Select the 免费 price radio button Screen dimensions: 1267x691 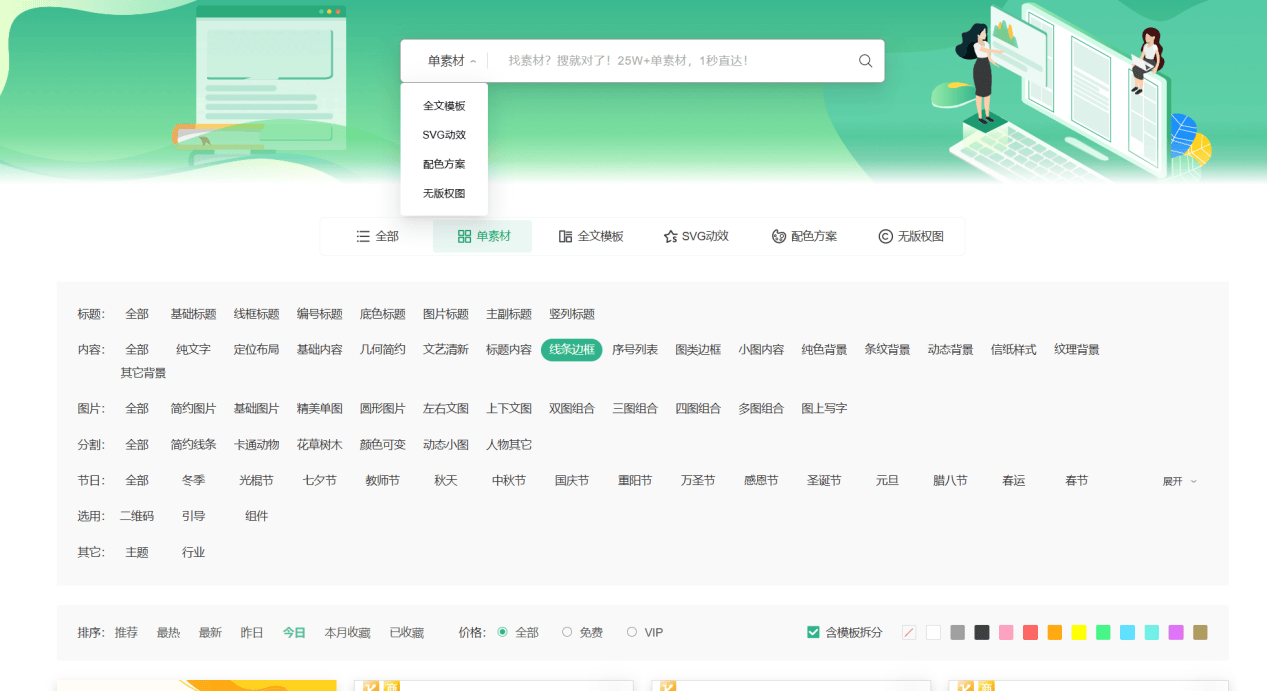pos(567,632)
